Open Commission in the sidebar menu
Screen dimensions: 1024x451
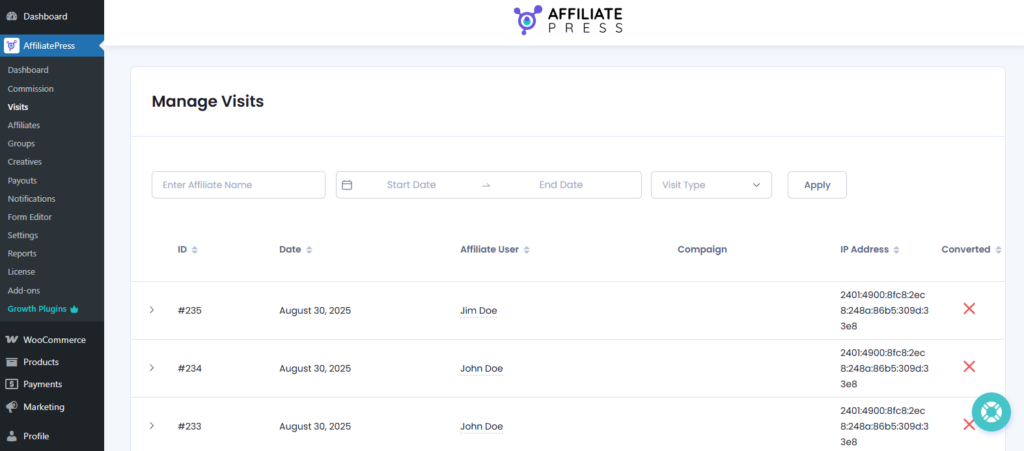pyautogui.click(x=30, y=89)
